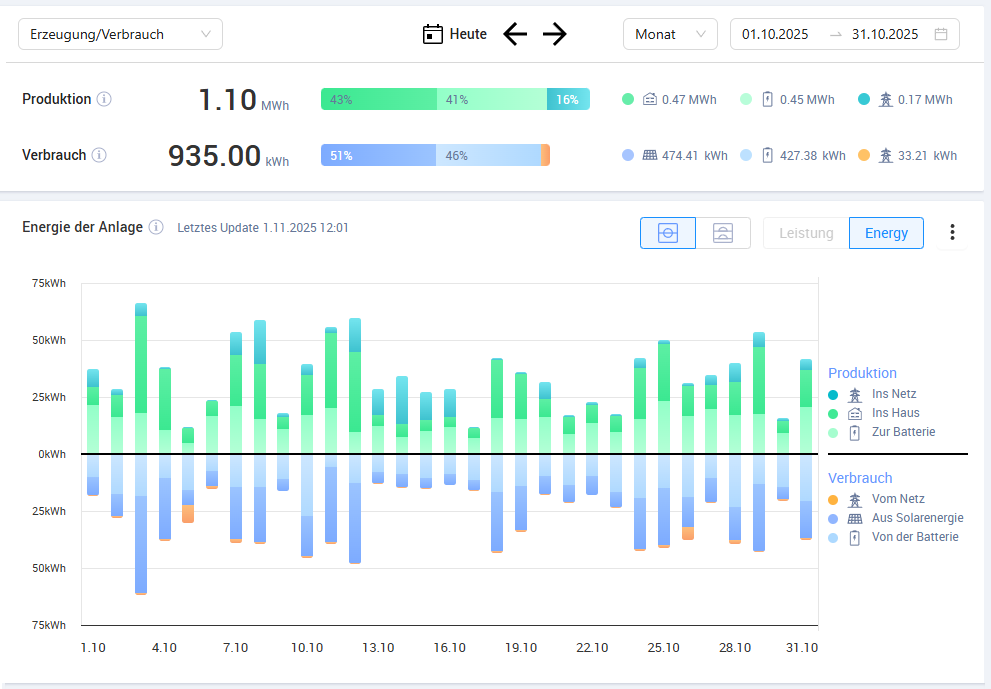Click the 16% segment of production bar
Screen dimensions: 991x689
(568, 99)
